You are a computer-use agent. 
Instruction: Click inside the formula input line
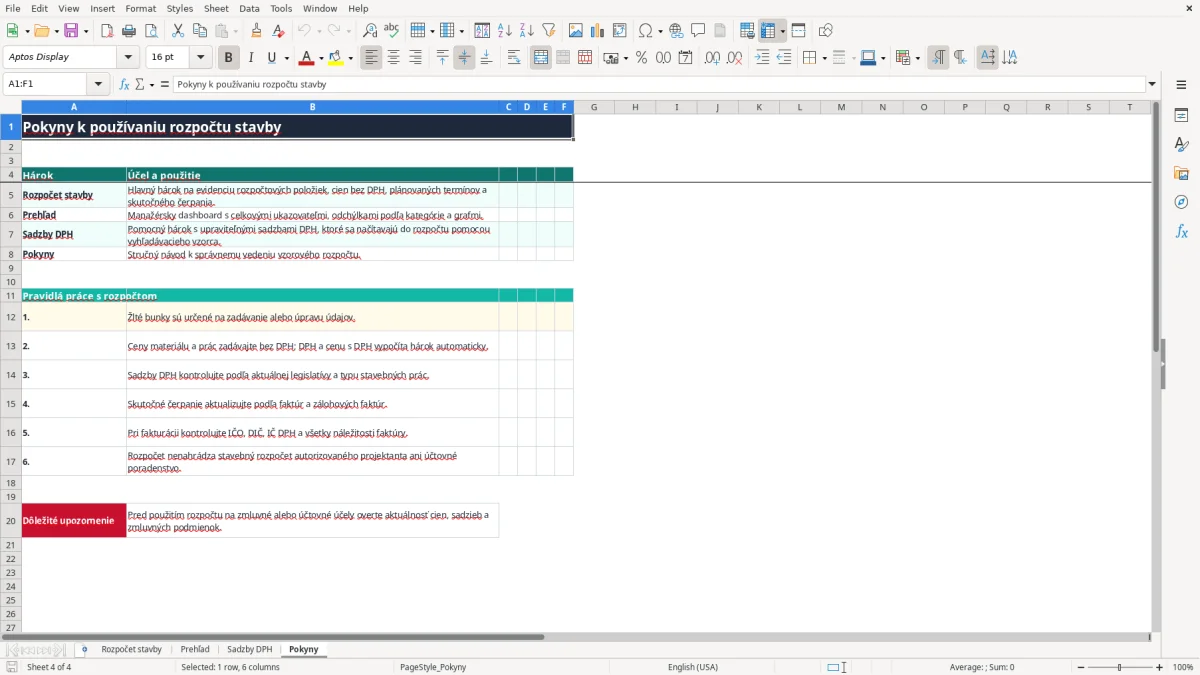coord(659,85)
